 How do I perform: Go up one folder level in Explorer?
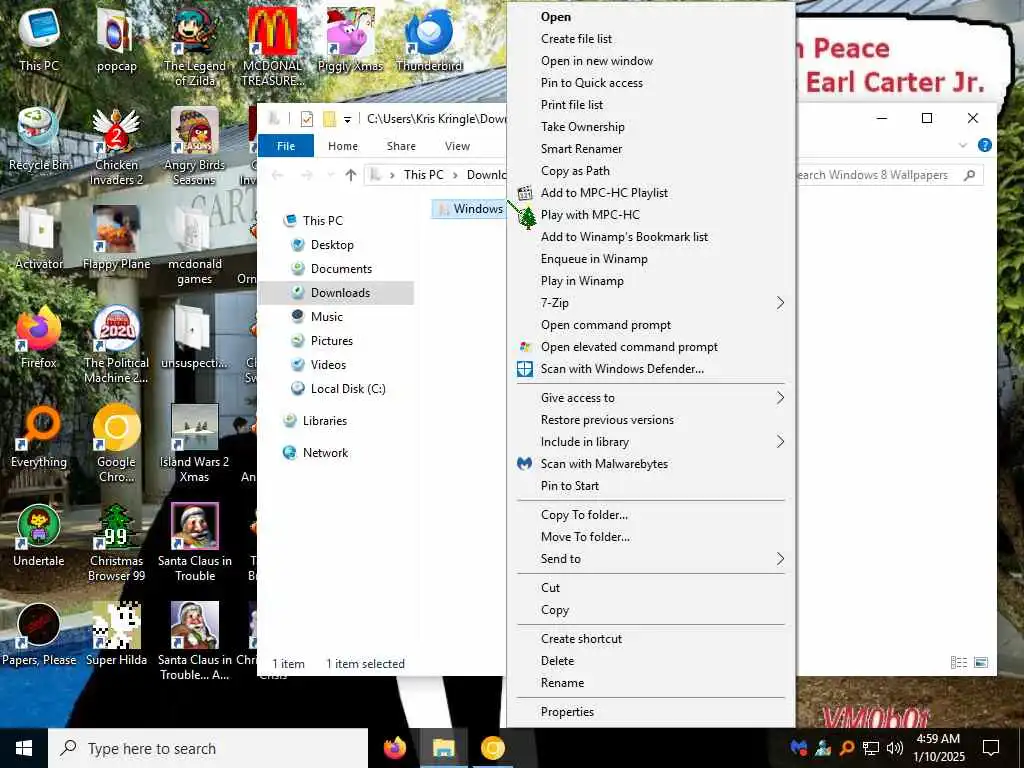click(x=351, y=175)
